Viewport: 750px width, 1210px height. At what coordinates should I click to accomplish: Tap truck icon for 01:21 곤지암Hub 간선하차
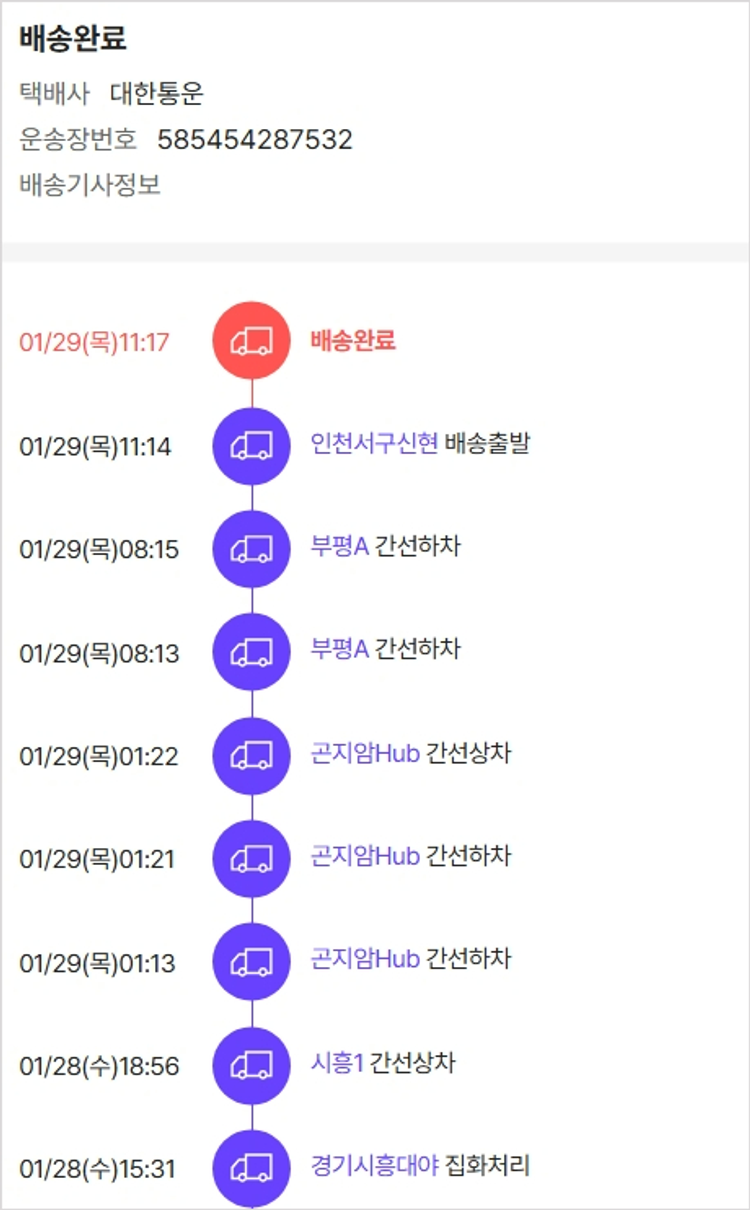[x=251, y=859]
